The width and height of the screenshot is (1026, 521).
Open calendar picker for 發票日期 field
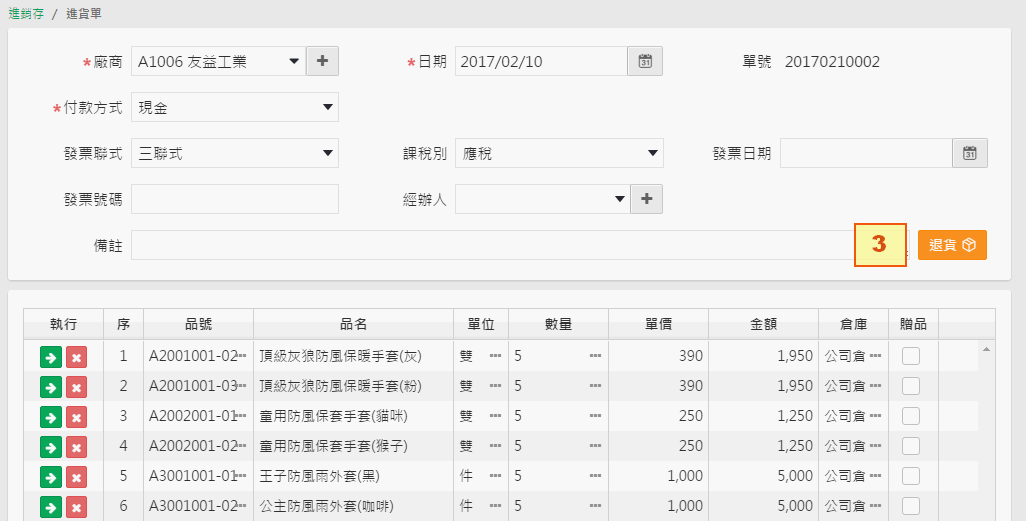[970, 153]
